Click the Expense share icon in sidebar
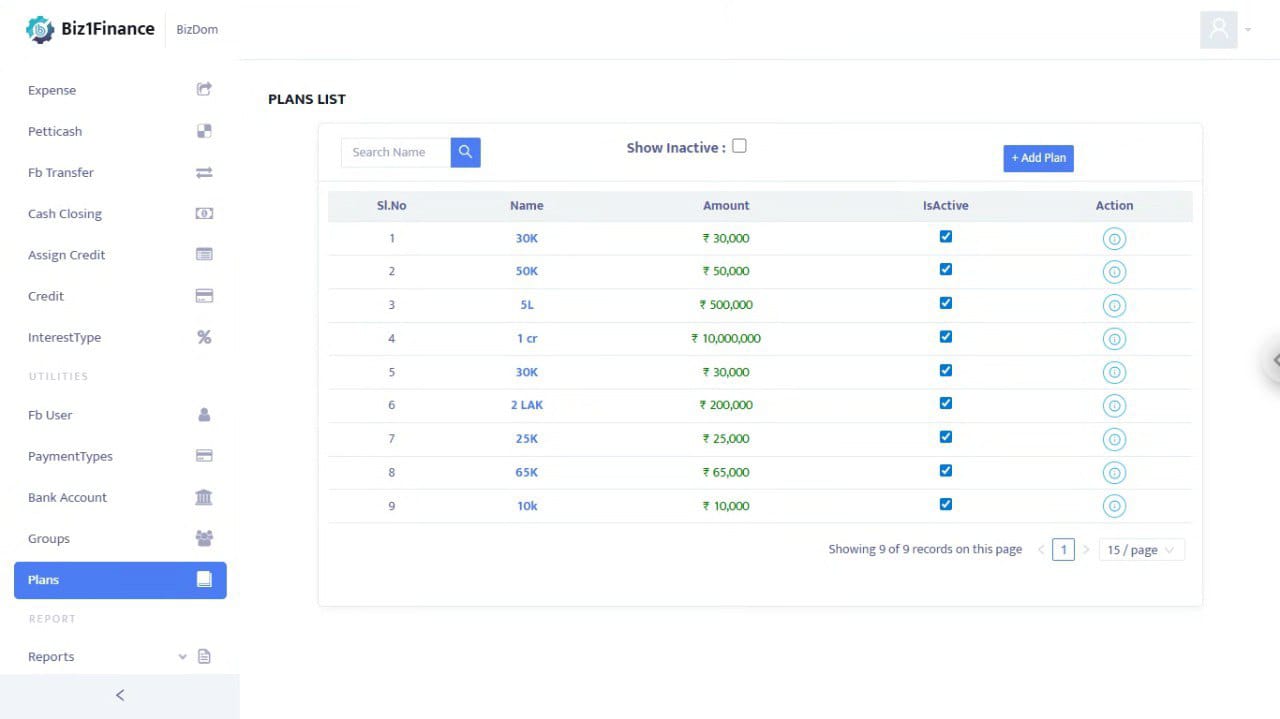The width and height of the screenshot is (1280, 719). (204, 90)
